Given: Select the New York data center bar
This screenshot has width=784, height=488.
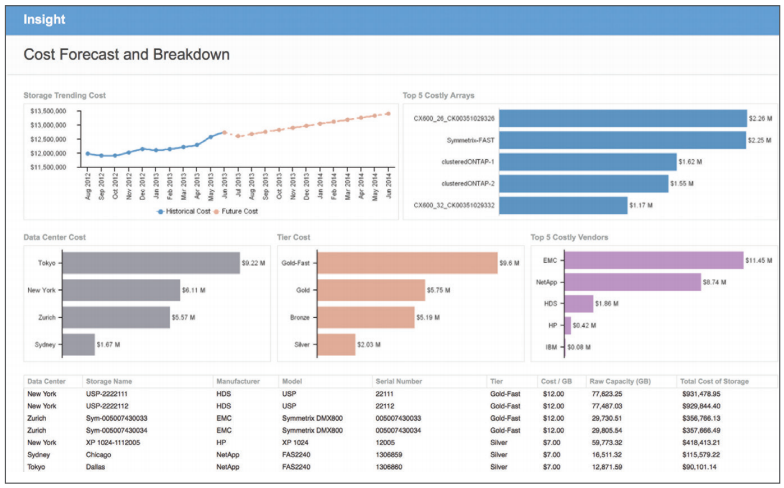Looking at the screenshot, I should coord(121,290).
